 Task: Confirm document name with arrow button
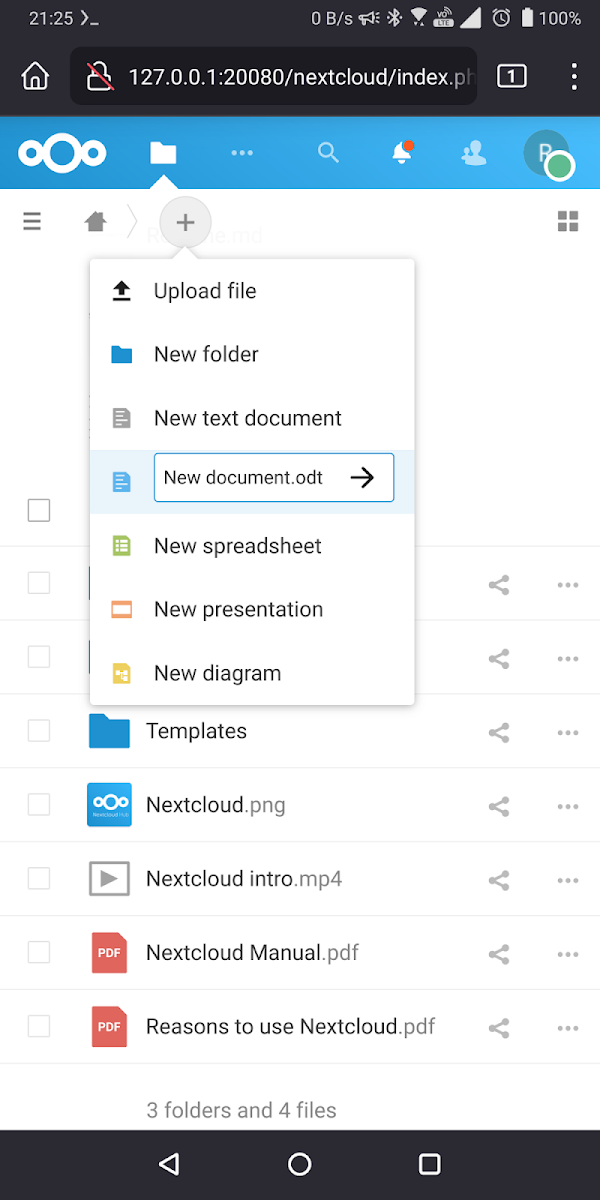click(363, 478)
